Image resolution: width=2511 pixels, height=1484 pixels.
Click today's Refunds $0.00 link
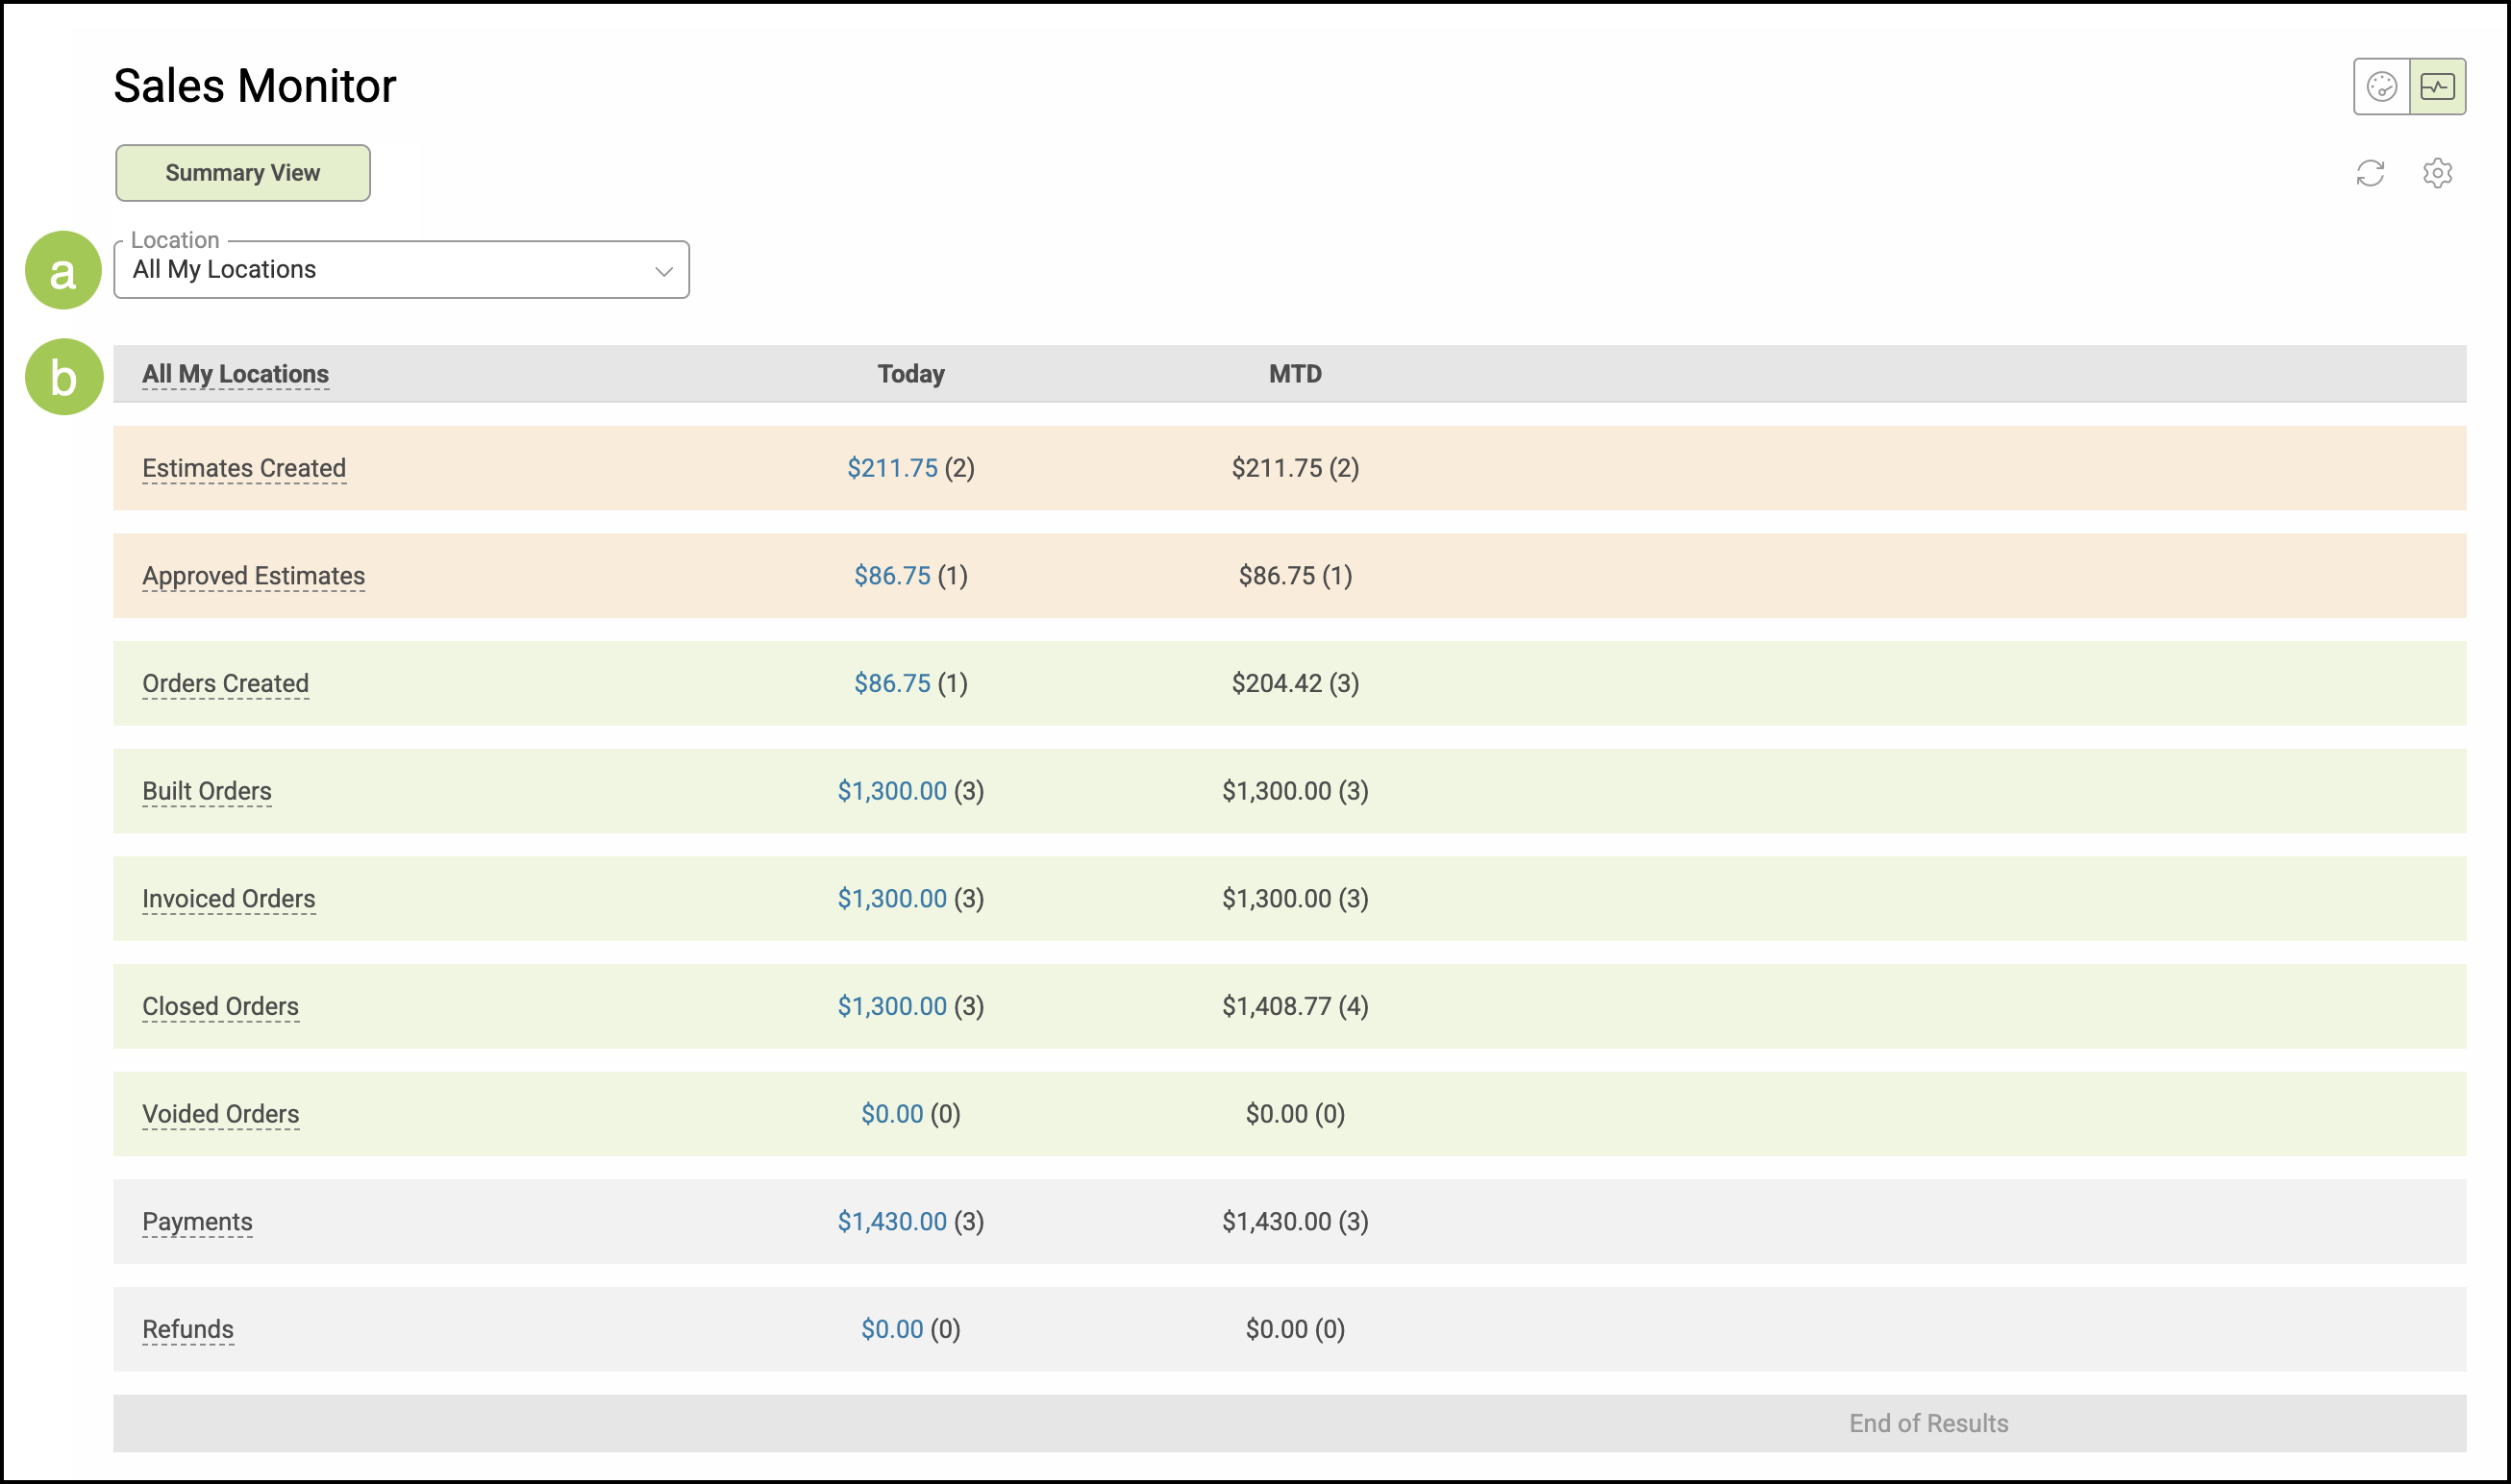(892, 1329)
